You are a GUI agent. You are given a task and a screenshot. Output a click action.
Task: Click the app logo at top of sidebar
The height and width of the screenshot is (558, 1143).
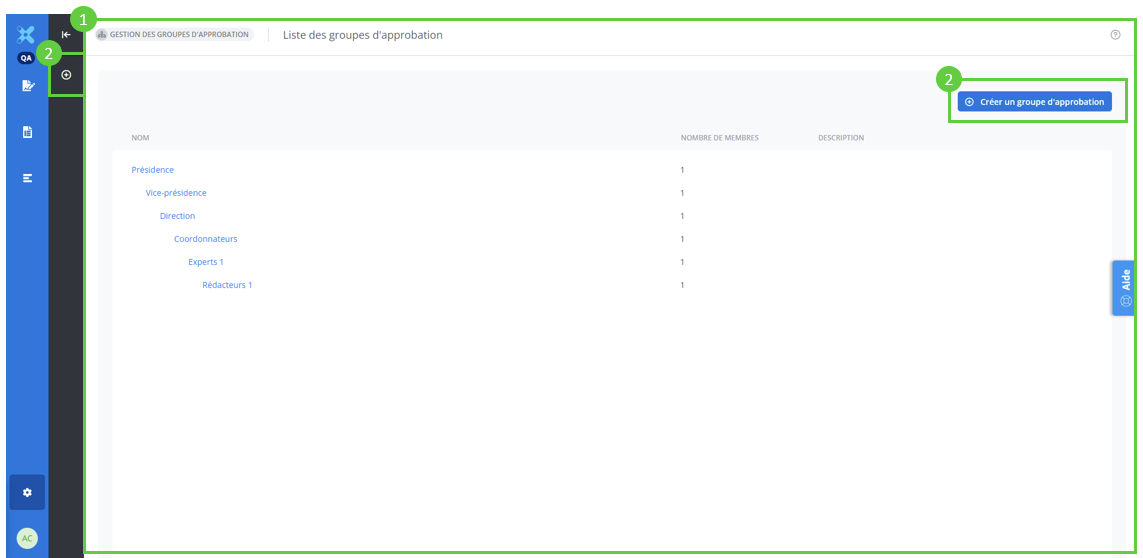pyautogui.click(x=27, y=35)
